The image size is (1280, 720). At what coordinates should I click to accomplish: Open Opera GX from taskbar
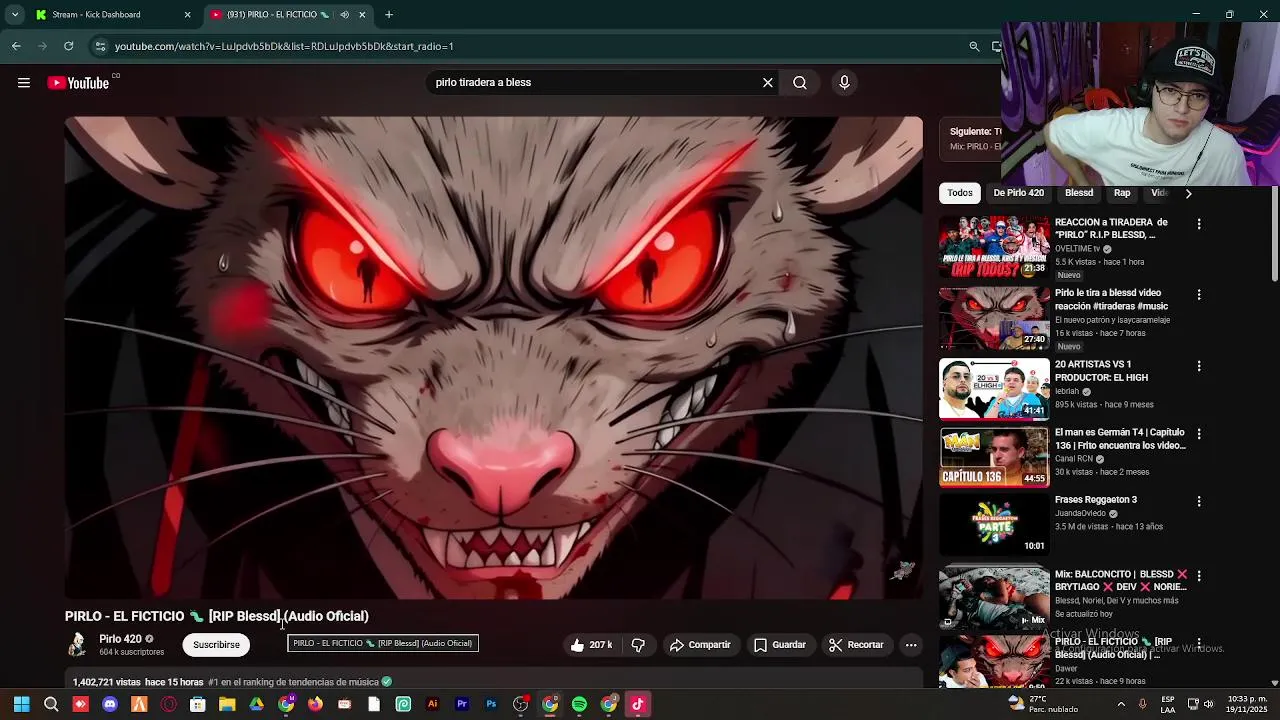tap(169, 704)
